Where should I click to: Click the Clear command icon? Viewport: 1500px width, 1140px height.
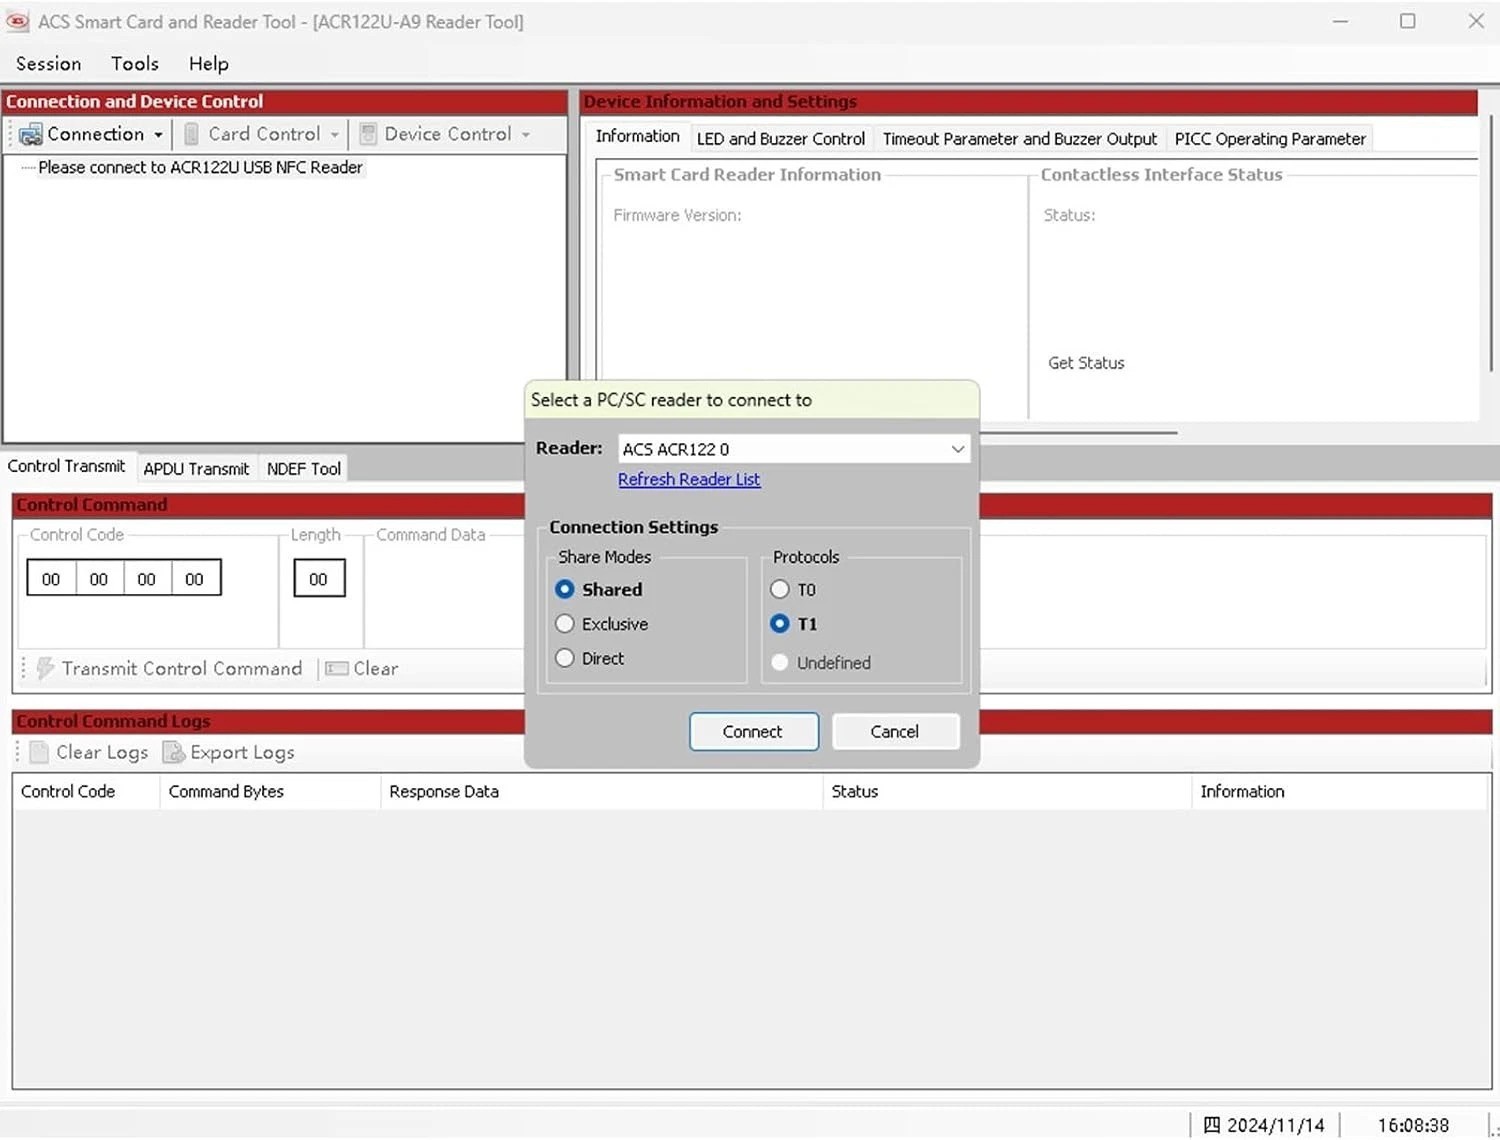[337, 668]
